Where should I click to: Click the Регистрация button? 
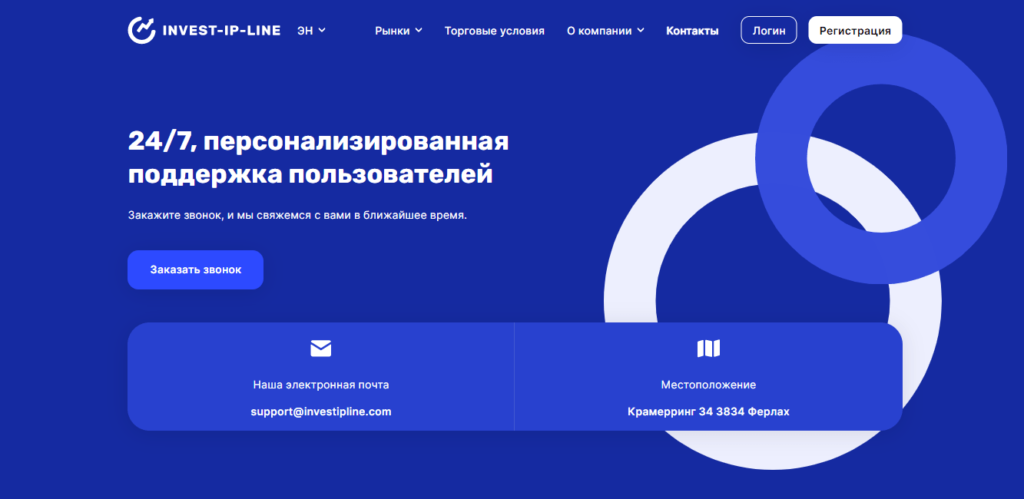click(855, 30)
